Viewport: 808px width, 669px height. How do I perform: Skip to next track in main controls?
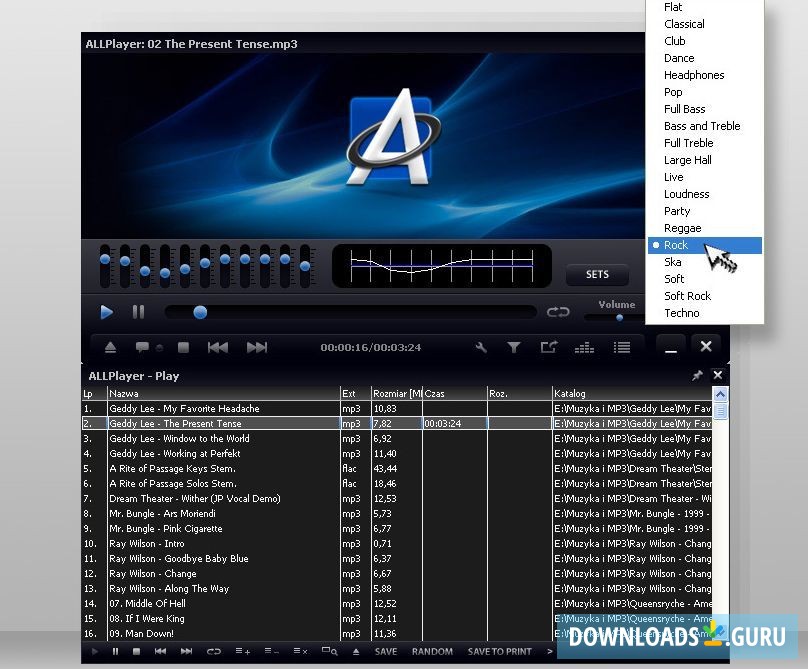tap(257, 347)
